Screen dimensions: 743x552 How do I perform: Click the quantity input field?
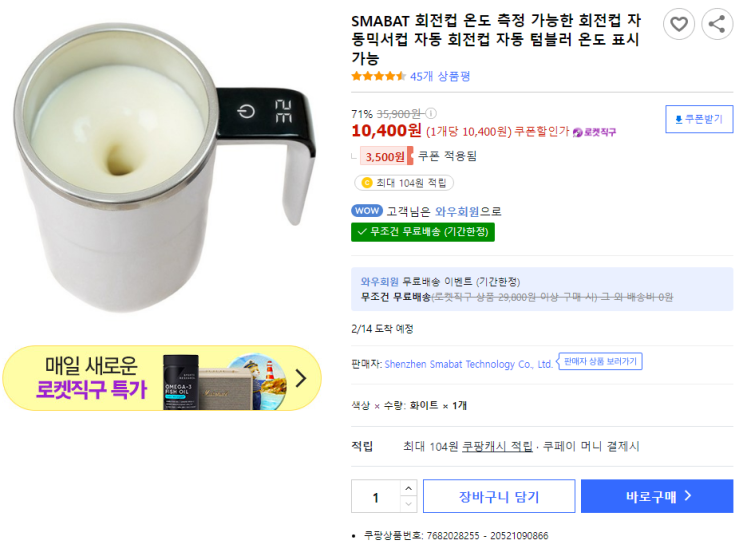(376, 497)
